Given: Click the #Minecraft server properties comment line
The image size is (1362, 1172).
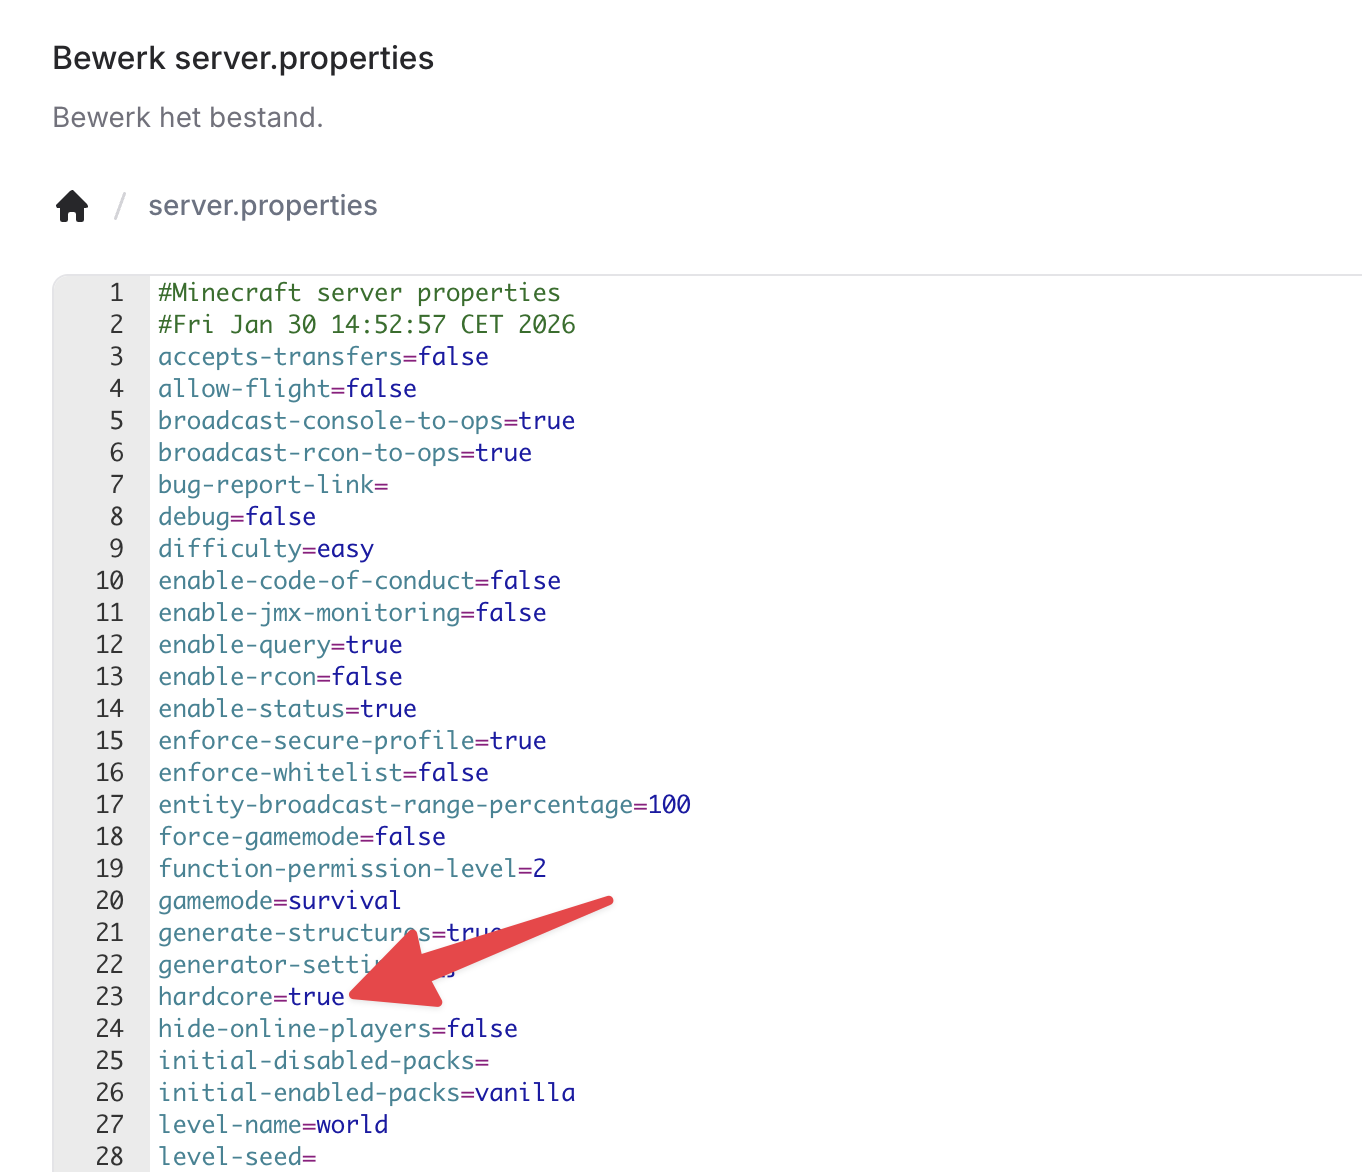Looking at the screenshot, I should [359, 293].
